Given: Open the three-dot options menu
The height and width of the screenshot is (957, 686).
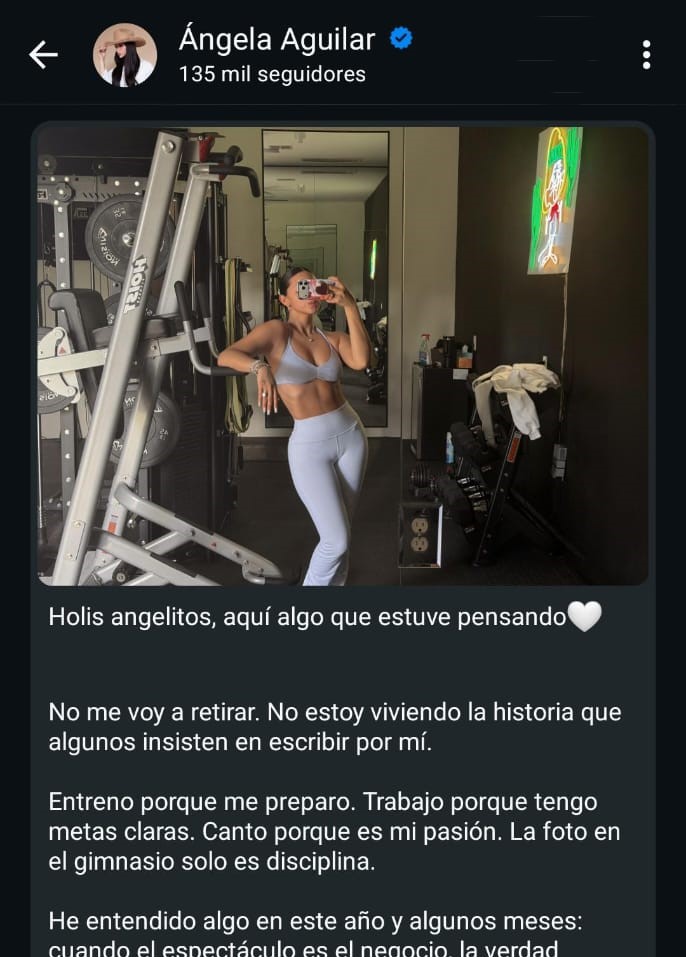Looking at the screenshot, I should tap(646, 55).
